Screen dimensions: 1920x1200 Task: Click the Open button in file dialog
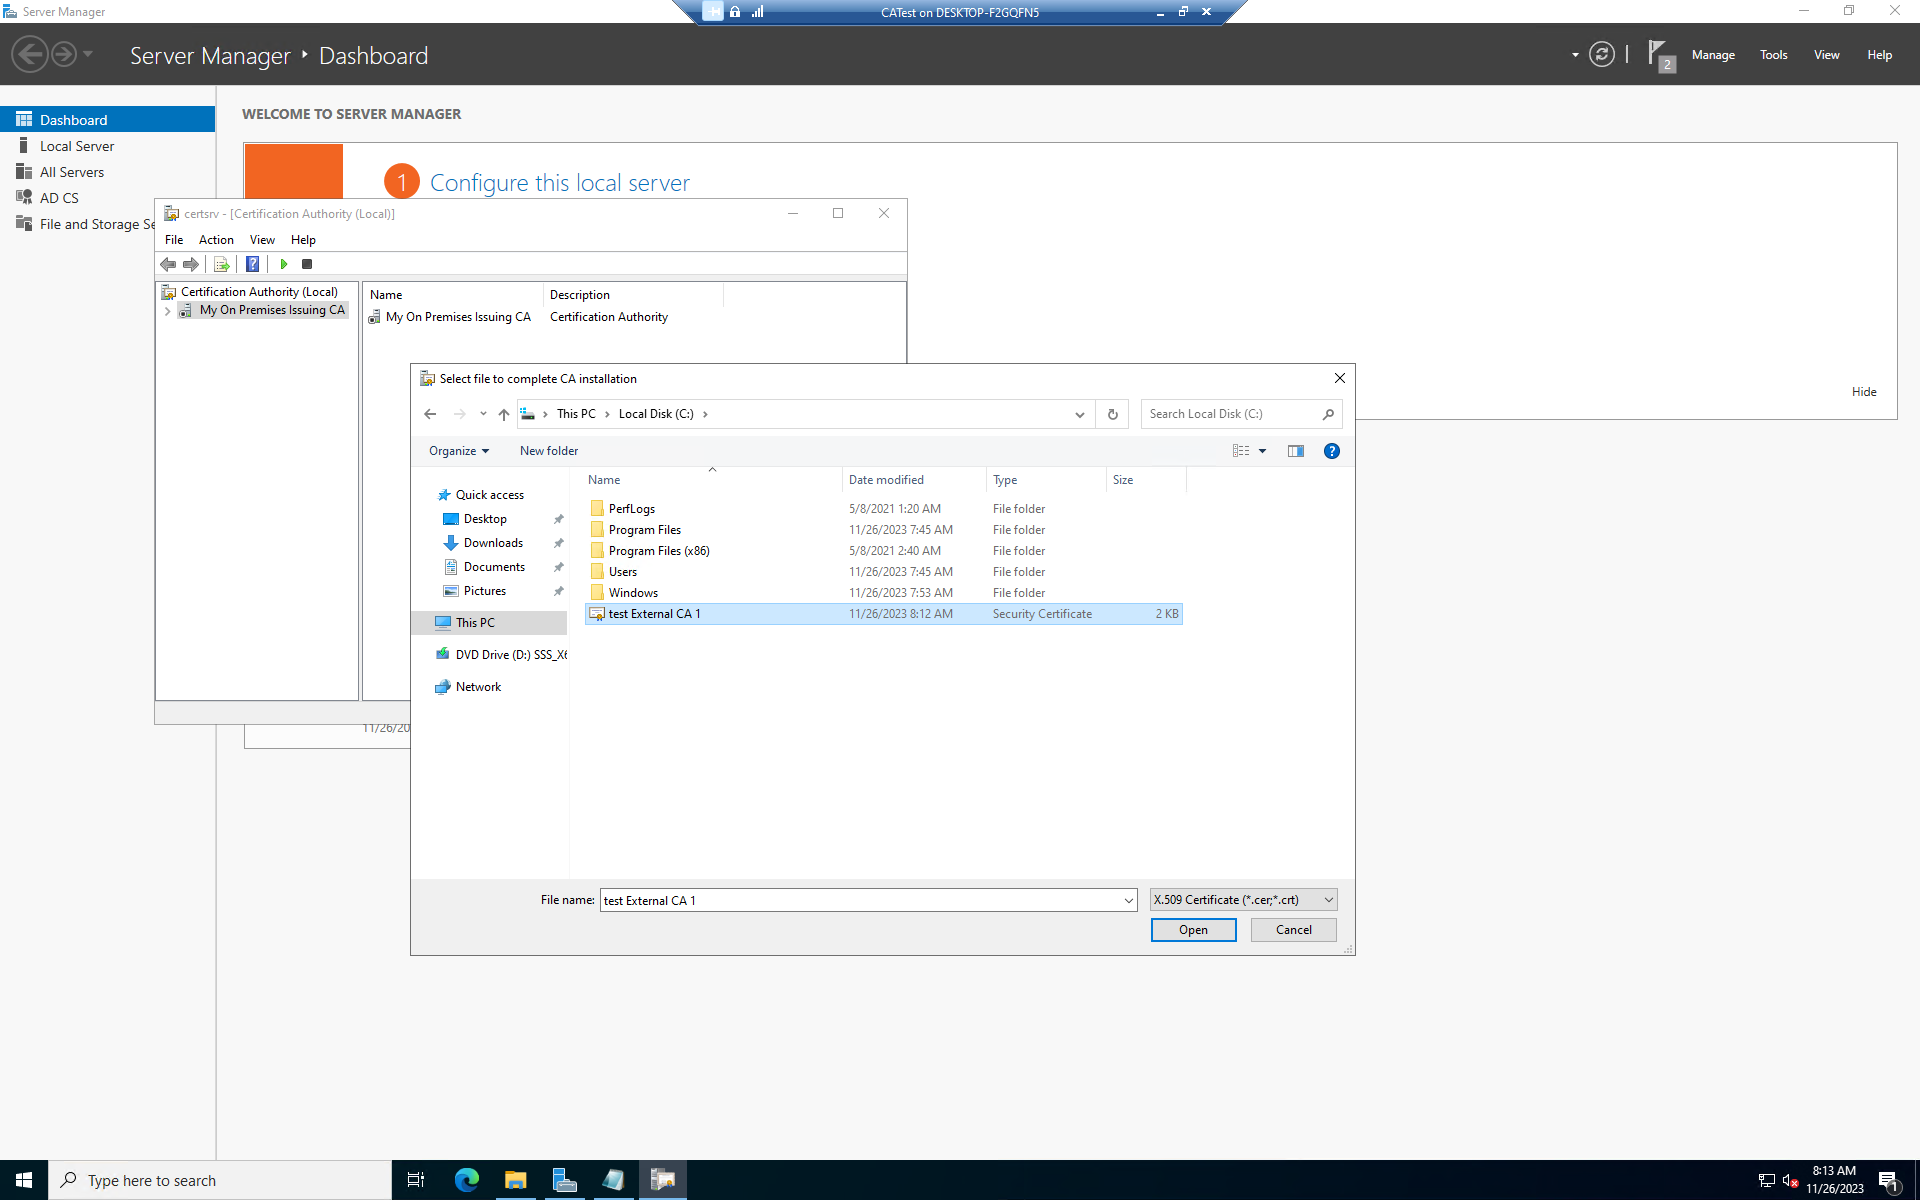(1193, 930)
